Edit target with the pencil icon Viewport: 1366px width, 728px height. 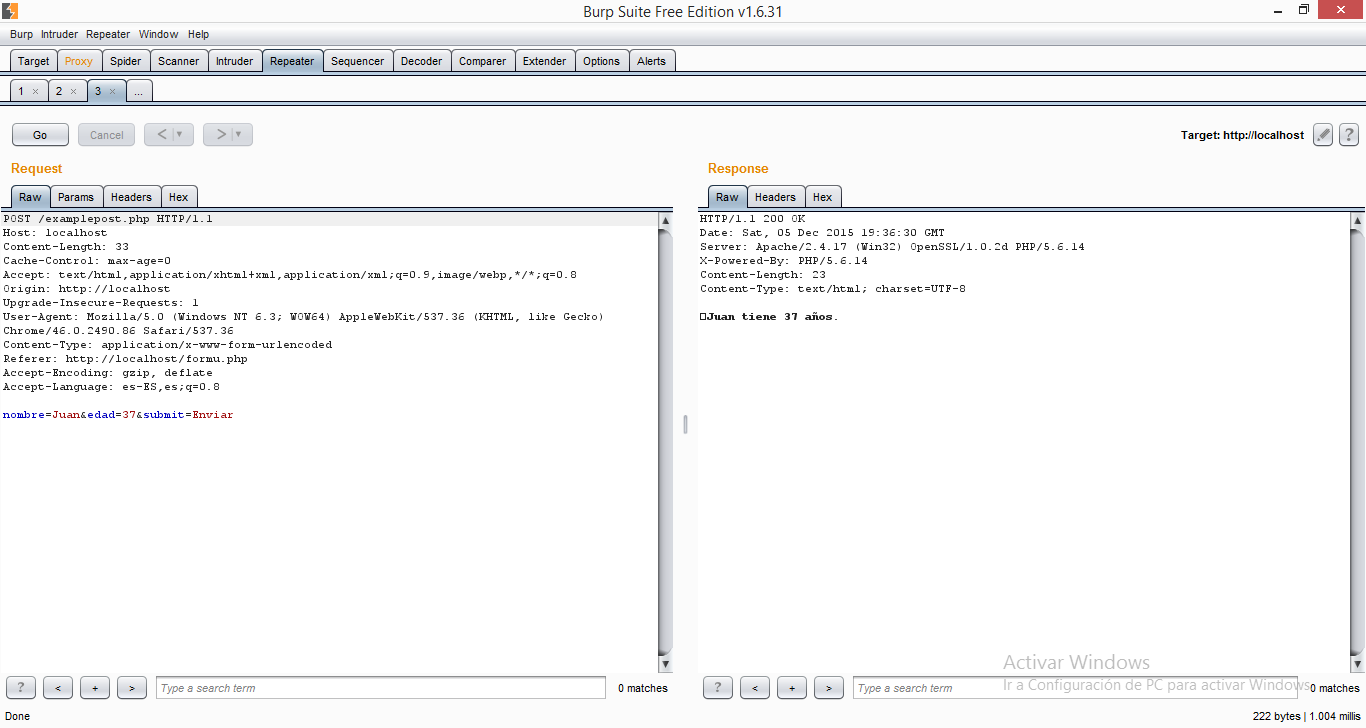(x=1323, y=135)
